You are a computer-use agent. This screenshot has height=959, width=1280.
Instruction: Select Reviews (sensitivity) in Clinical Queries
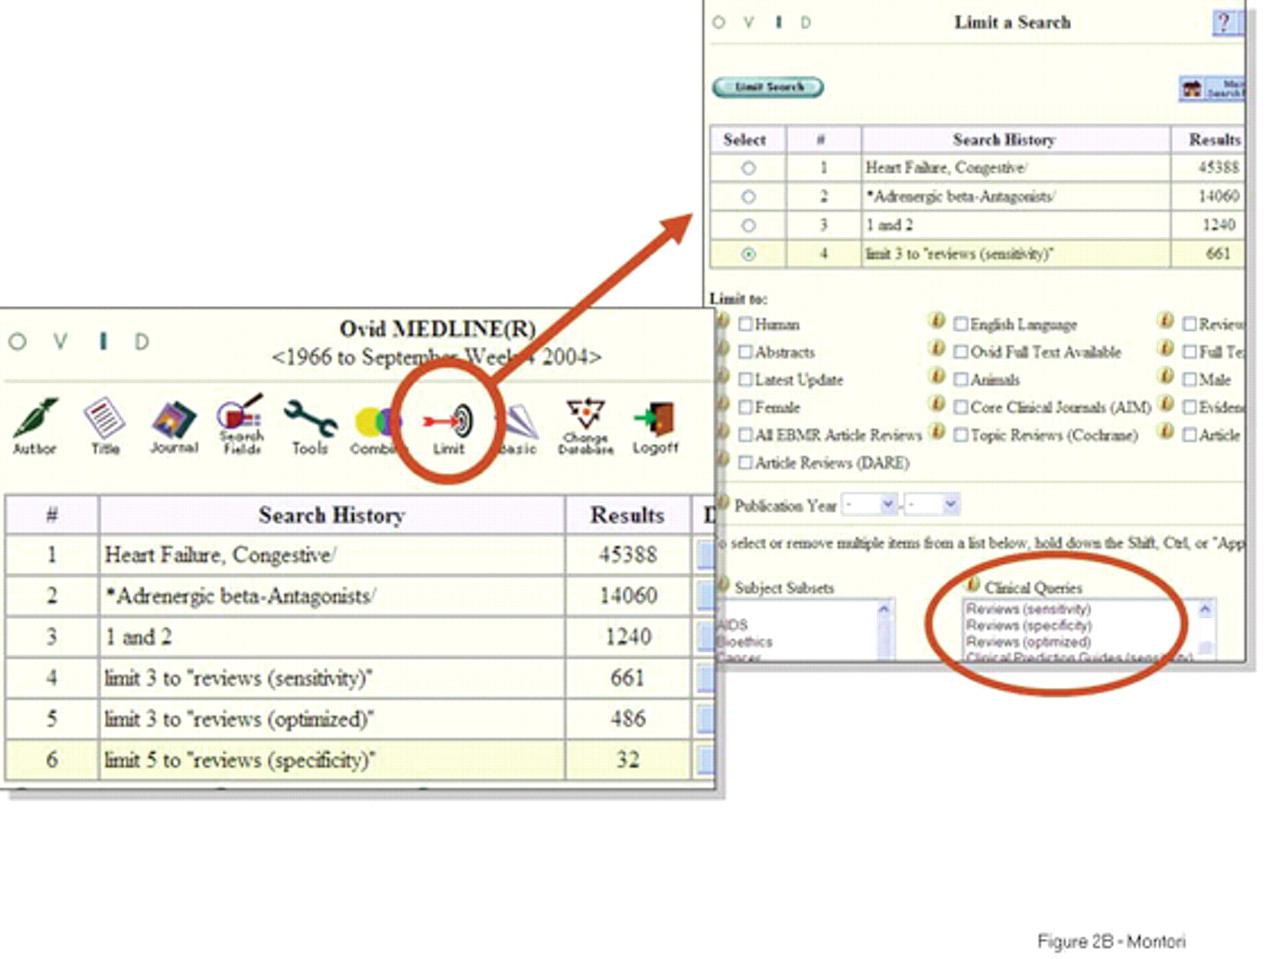(1029, 608)
